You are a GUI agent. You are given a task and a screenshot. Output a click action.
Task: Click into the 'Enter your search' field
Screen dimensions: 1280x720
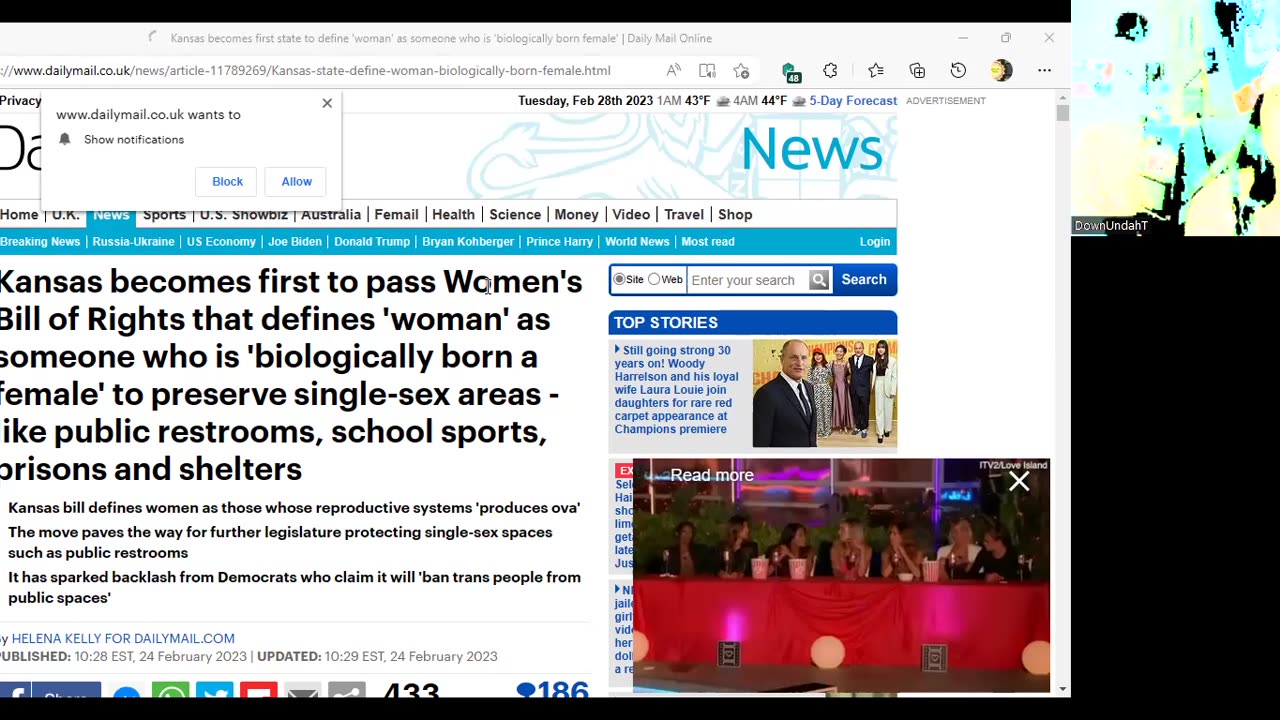(747, 280)
